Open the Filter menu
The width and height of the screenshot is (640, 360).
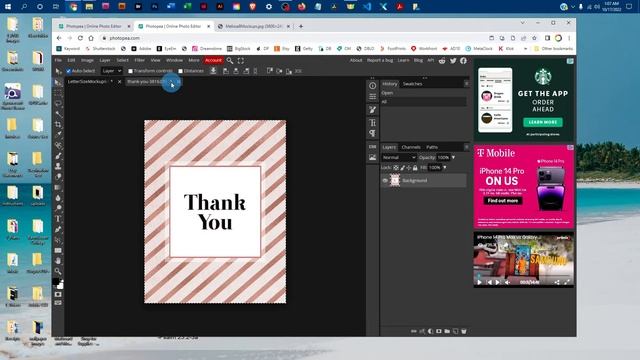pos(140,60)
